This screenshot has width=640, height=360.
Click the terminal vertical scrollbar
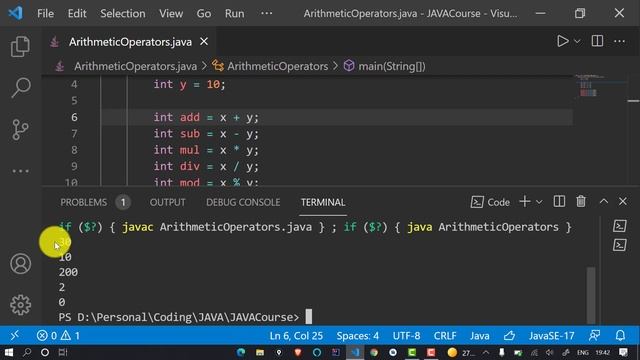591,295
